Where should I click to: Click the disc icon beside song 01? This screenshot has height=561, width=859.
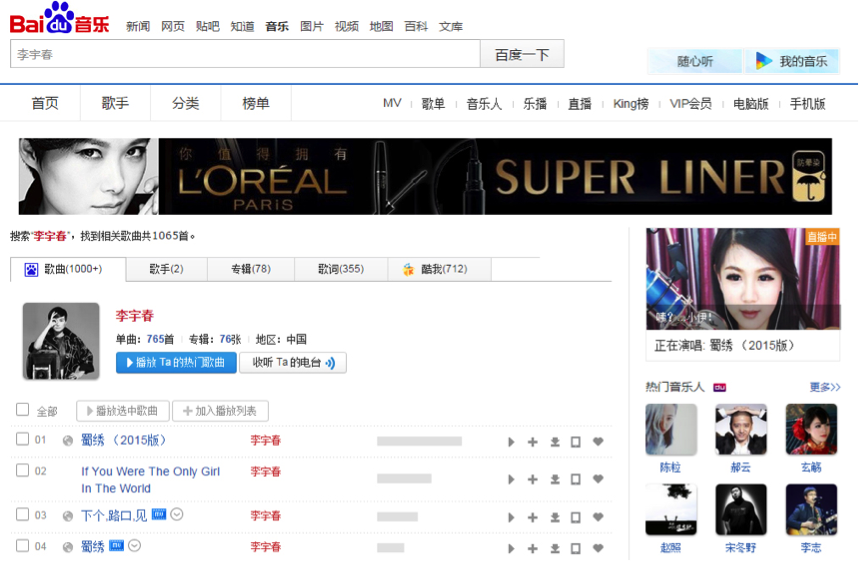(x=68, y=441)
